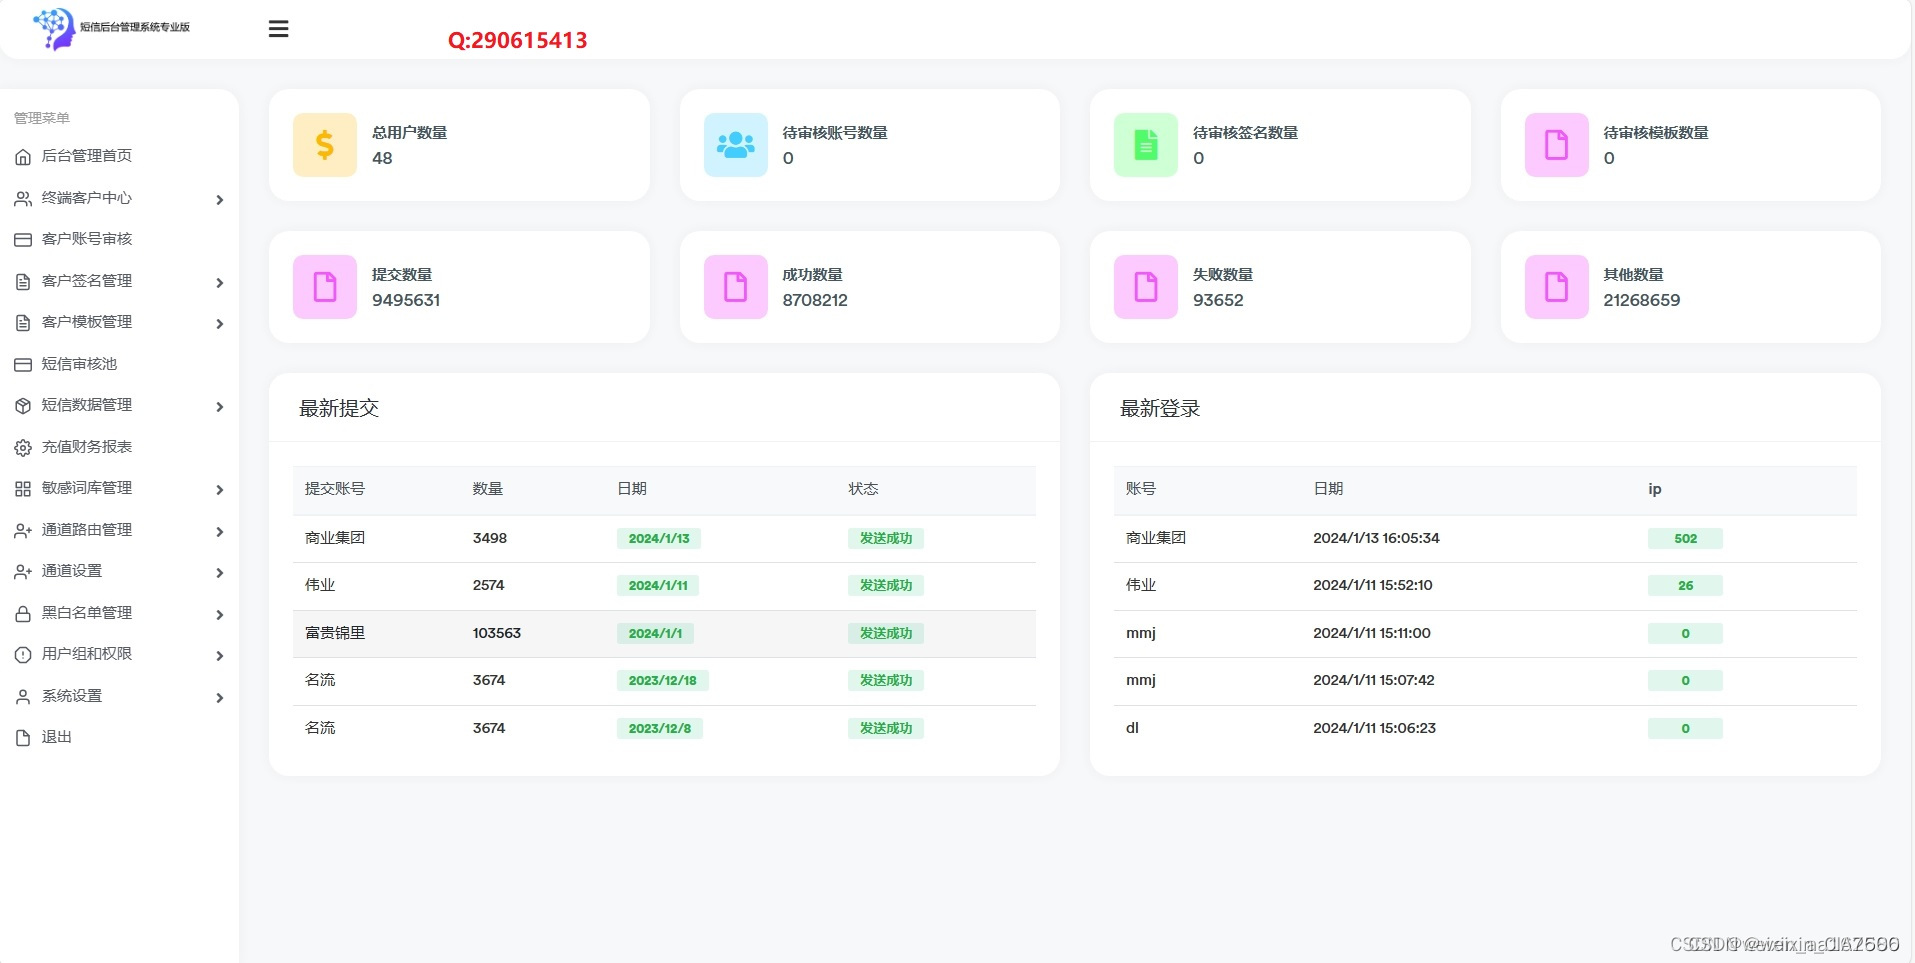Click the 其他数量 value 21268659
Image resolution: width=1915 pixels, height=963 pixels.
(1642, 300)
